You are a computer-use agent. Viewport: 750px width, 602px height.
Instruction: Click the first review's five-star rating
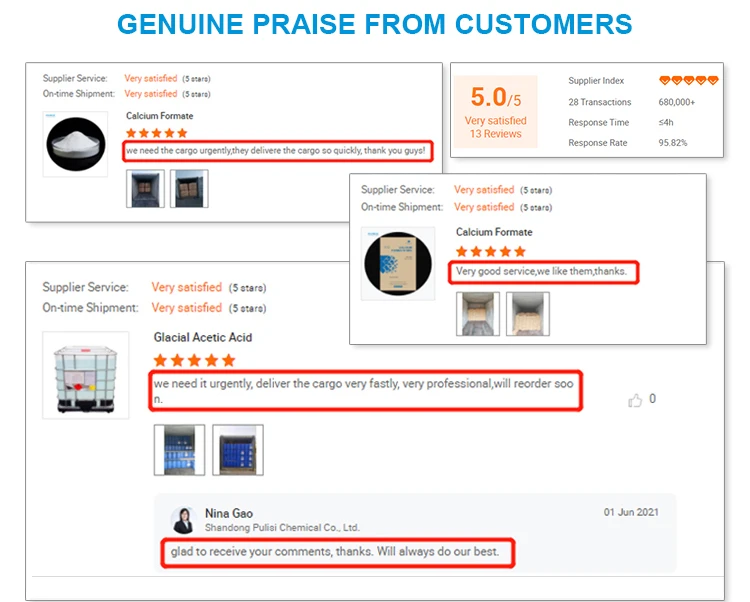point(156,133)
